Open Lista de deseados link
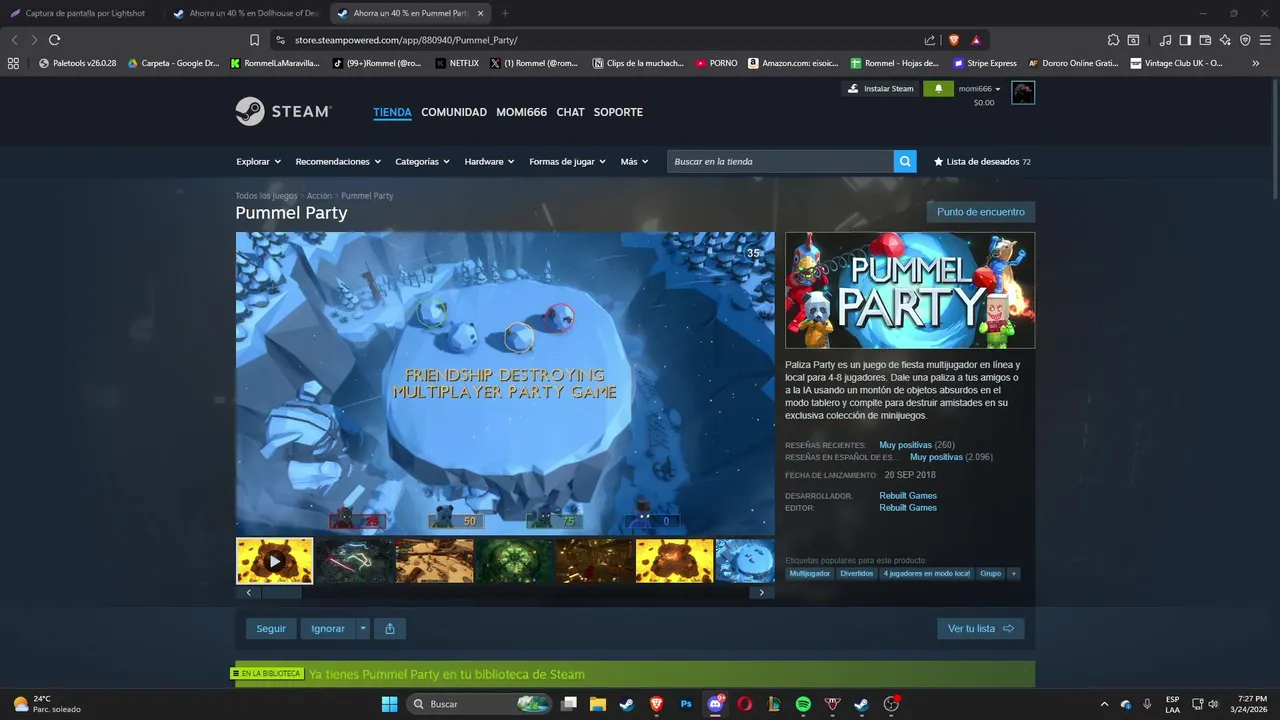Image resolution: width=1280 pixels, height=720 pixels. click(982, 161)
